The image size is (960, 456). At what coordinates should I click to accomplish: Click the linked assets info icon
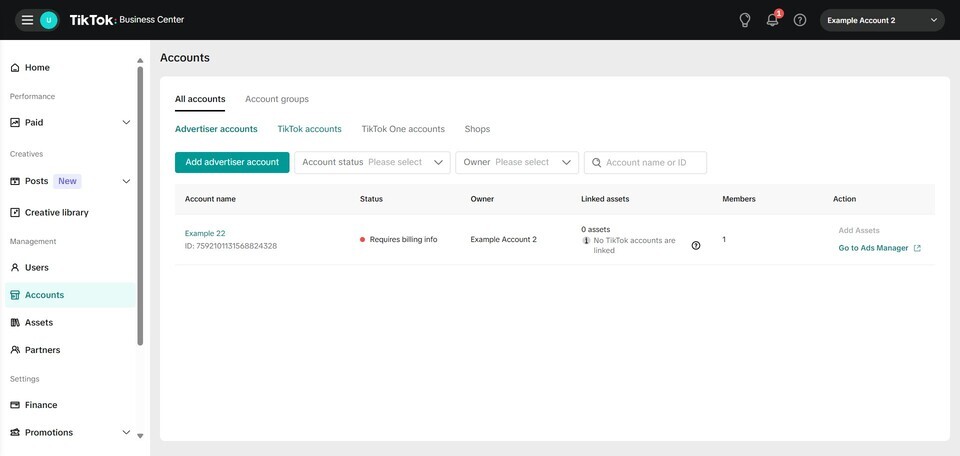696,245
